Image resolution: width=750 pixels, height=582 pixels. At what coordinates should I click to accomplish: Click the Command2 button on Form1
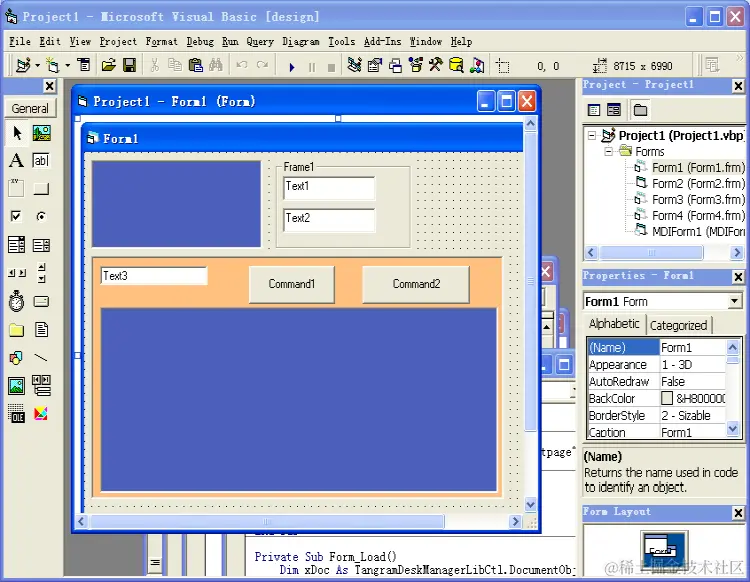point(416,284)
